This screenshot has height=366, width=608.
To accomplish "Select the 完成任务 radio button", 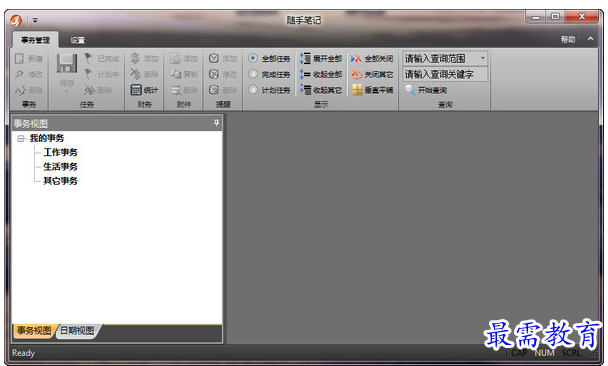I will 253,74.
